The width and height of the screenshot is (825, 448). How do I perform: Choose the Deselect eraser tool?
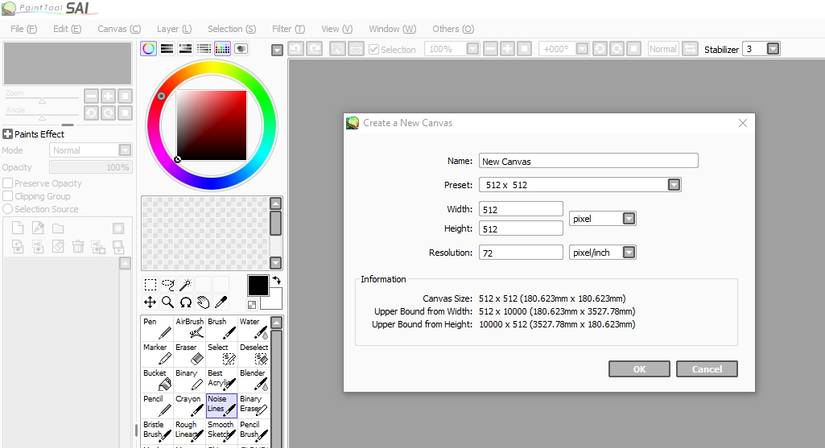(x=254, y=354)
